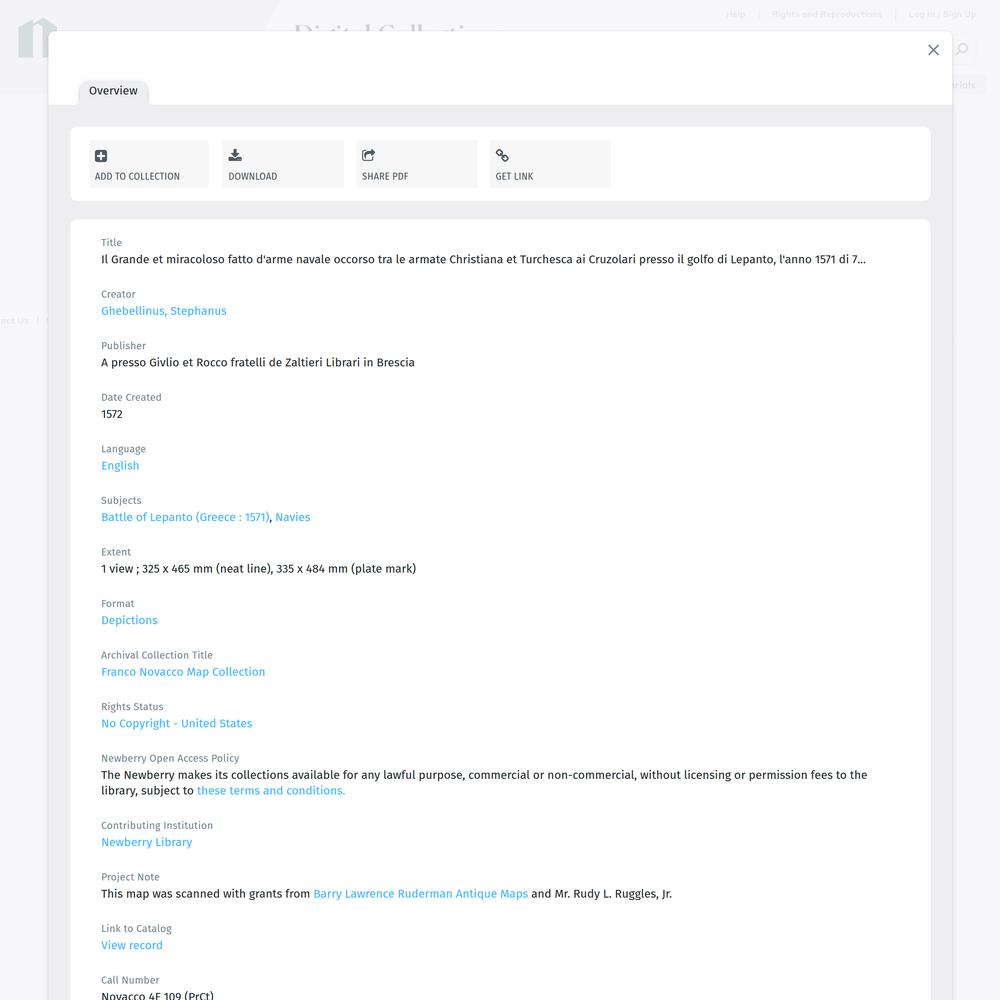This screenshot has width=1000, height=1000.
Task: Click the extent text '1 view ; 325 x 465 mm'
Action: pos(258,569)
